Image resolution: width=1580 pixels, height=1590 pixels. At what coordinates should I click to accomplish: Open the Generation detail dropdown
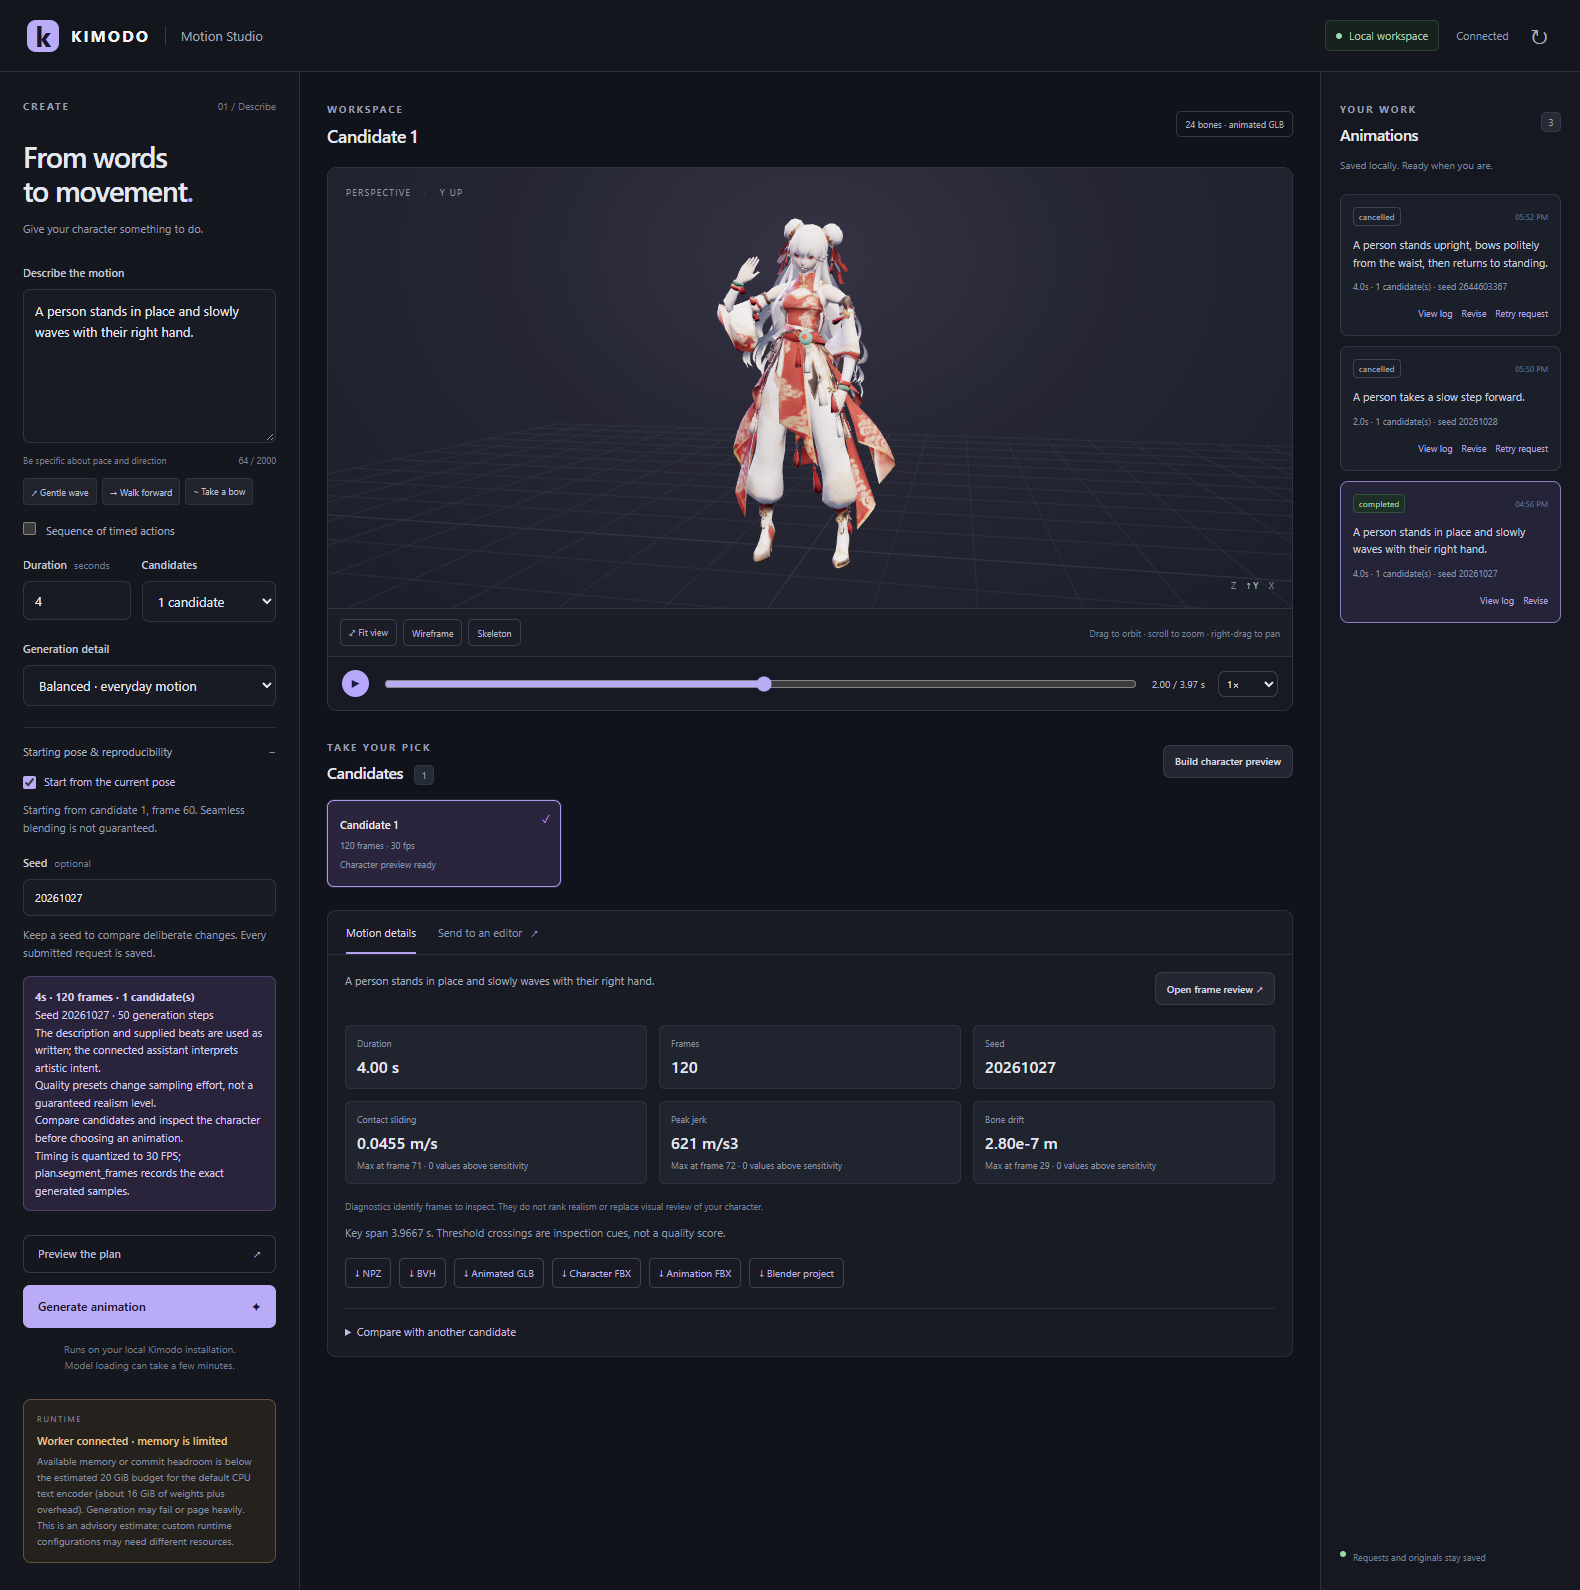pos(149,686)
